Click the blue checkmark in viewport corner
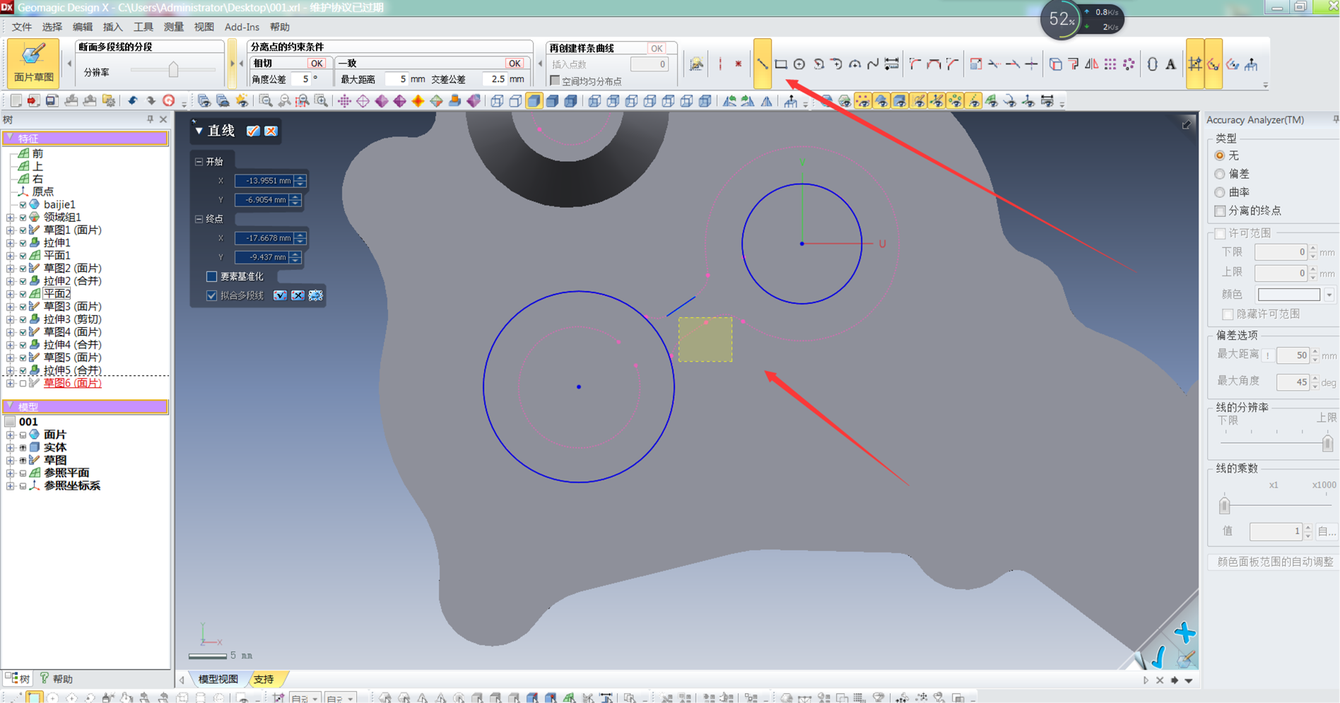The image size is (1340, 703). pos(1158,658)
